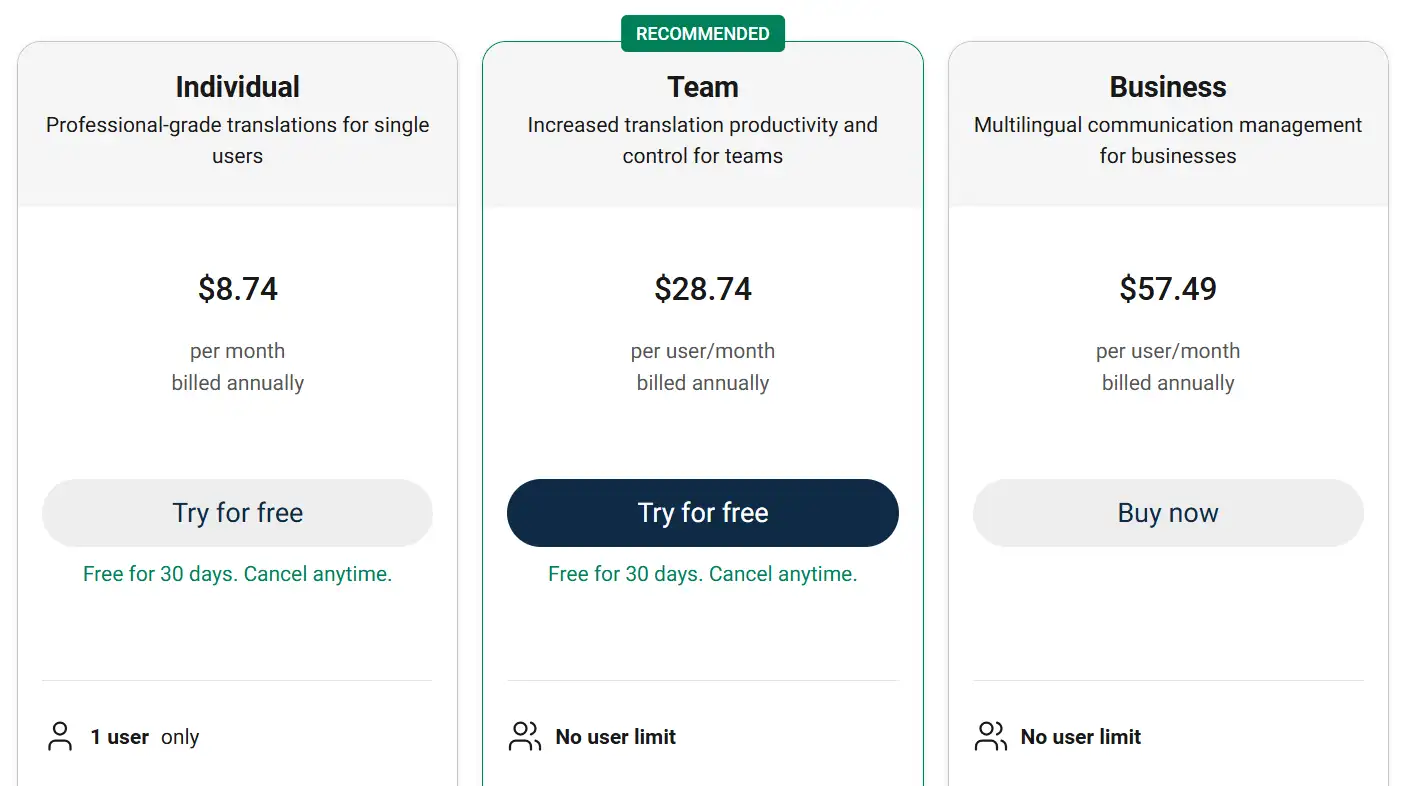Viewport: 1405px width, 786px height.
Task: Click Individual's Free for 30 days text
Action: 237,574
